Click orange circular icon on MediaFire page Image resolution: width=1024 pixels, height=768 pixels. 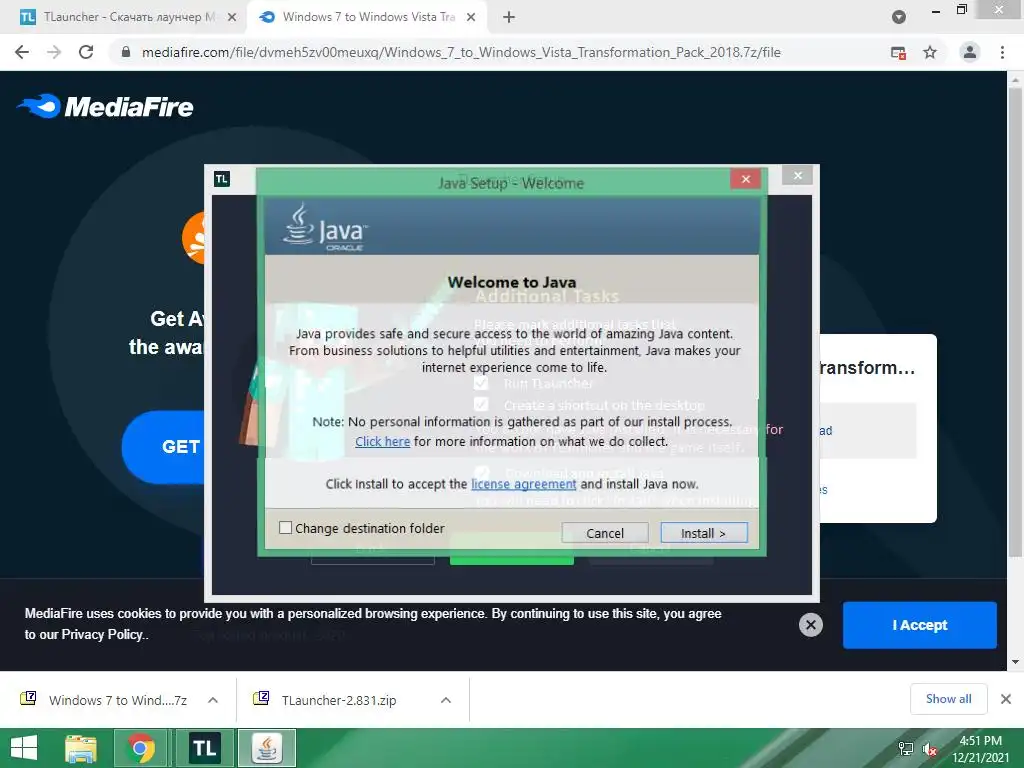pos(194,238)
